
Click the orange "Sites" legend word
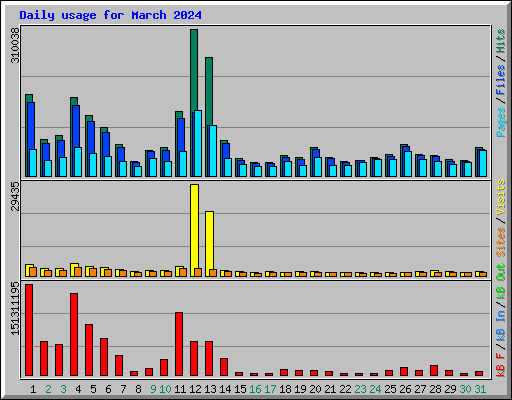tap(501, 242)
